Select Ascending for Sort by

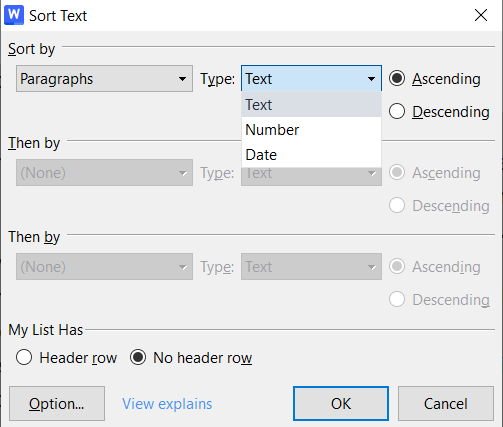[435, 79]
